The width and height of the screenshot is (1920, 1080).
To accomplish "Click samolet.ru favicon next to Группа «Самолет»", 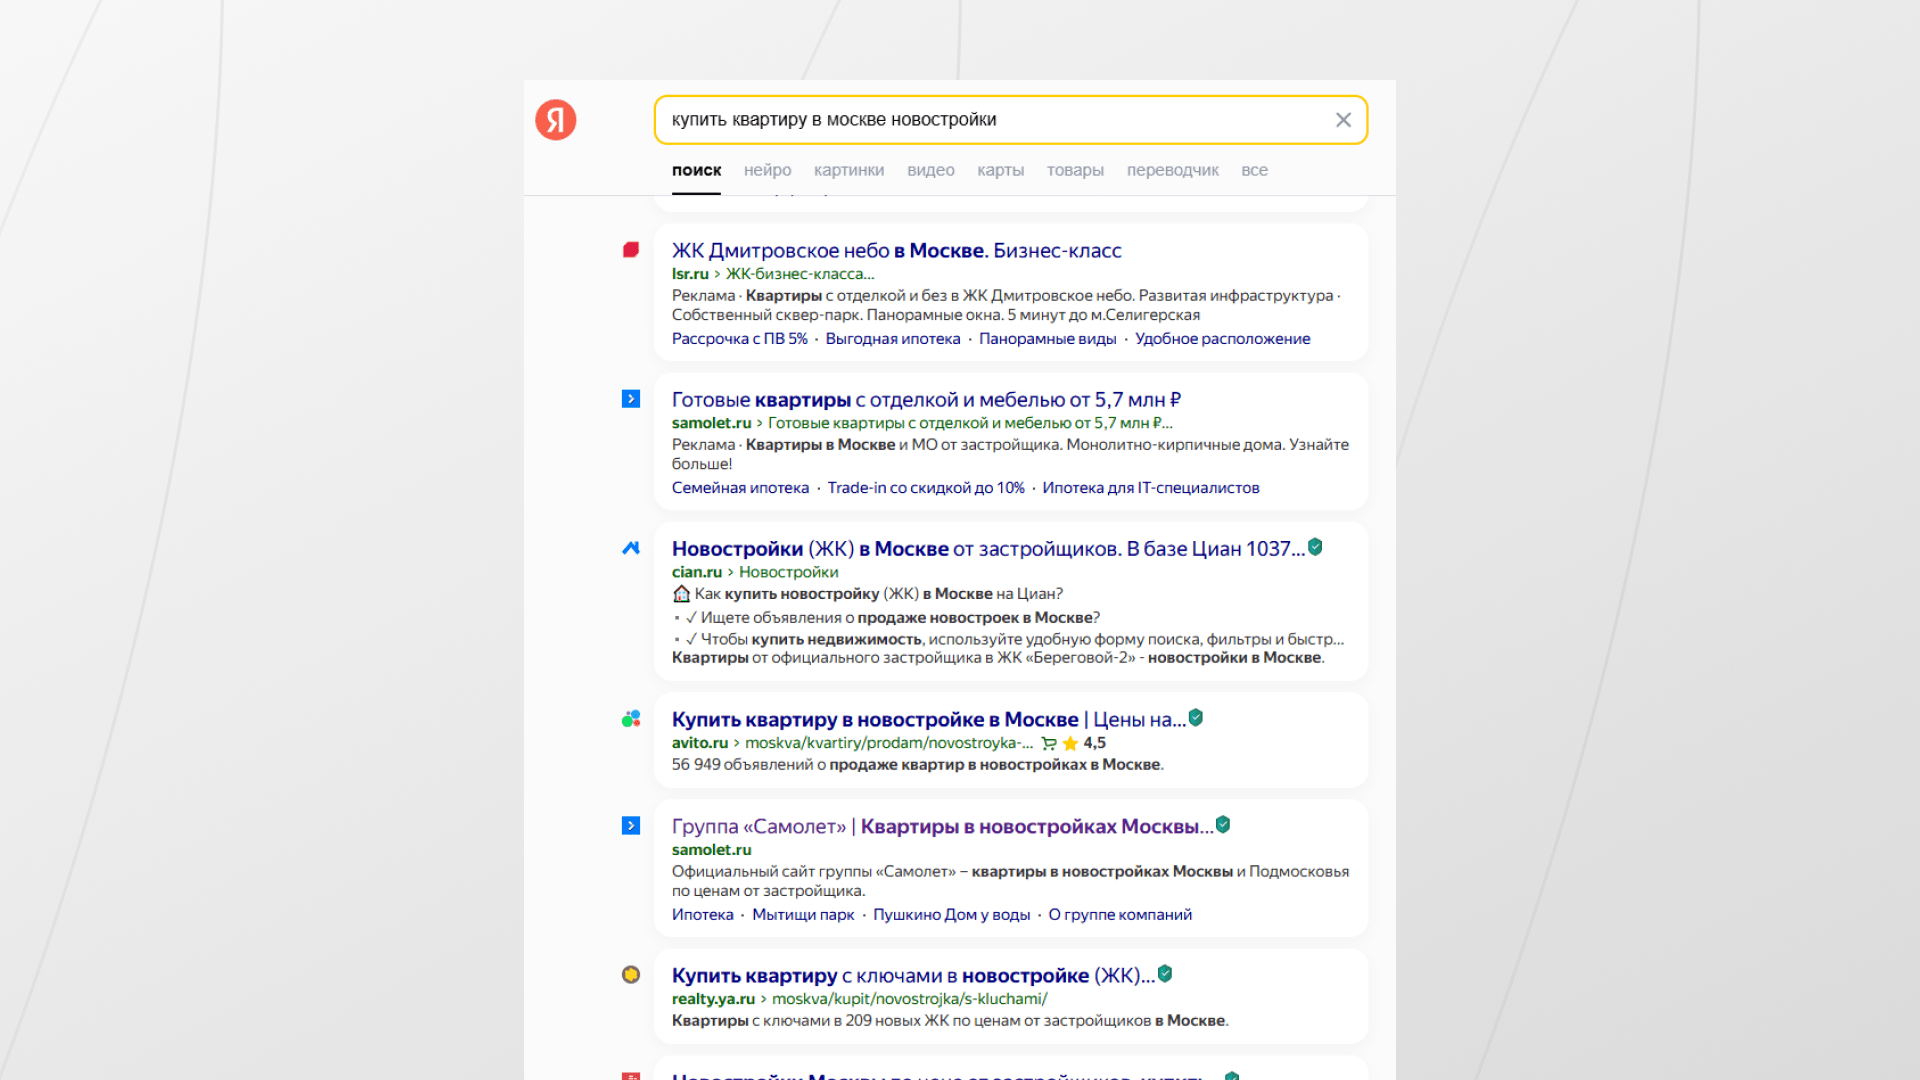I will 631,826.
